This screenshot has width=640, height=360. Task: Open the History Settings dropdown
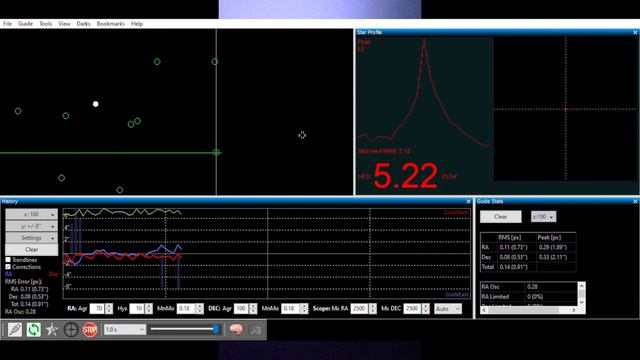click(x=31, y=238)
